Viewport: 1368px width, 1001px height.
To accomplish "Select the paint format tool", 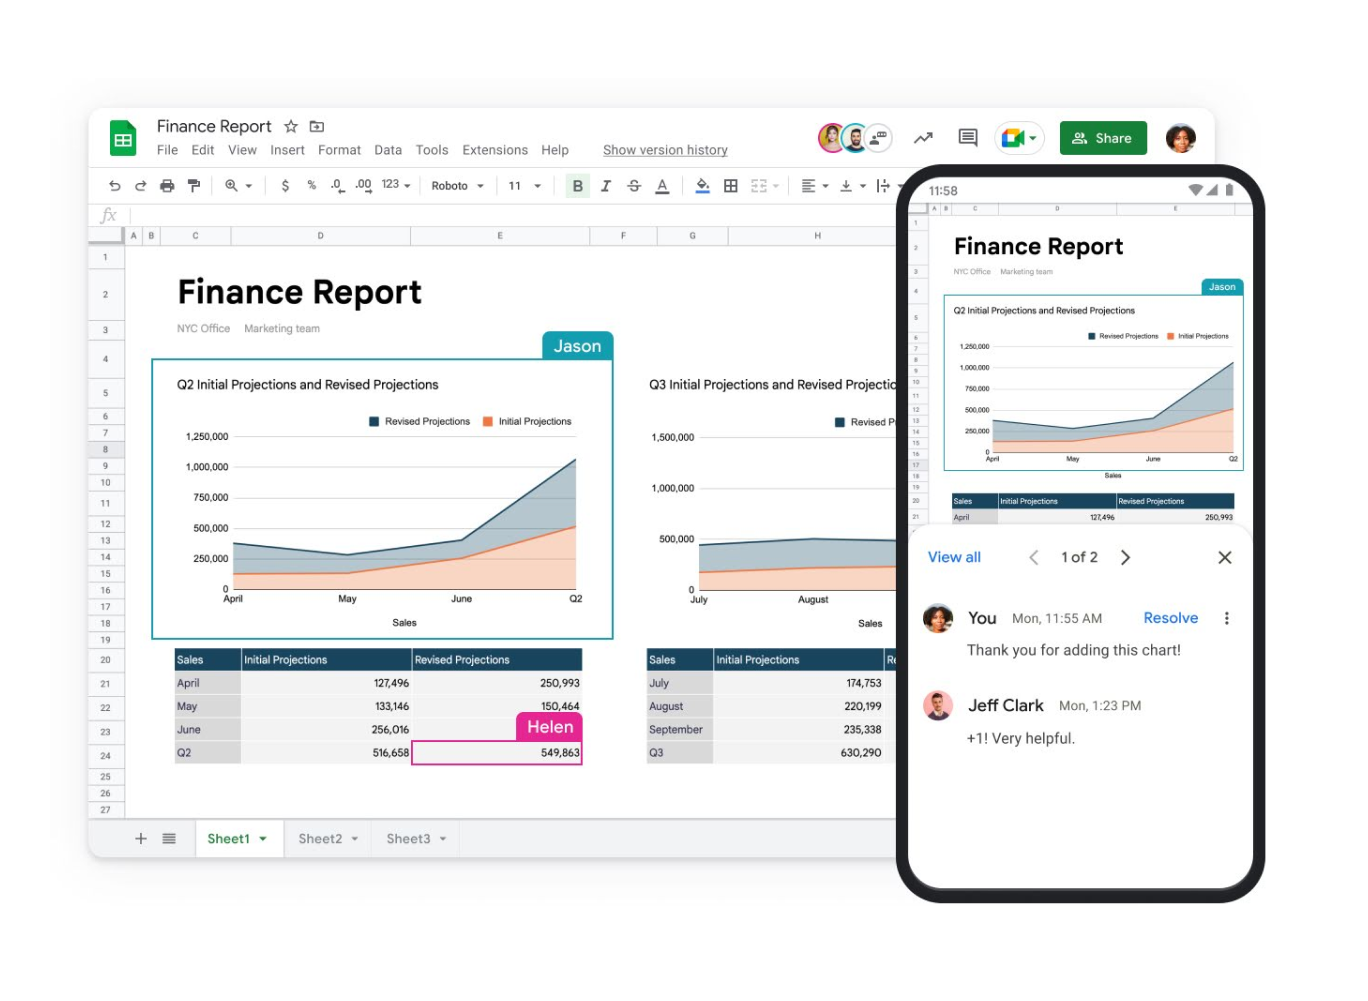I will [194, 186].
